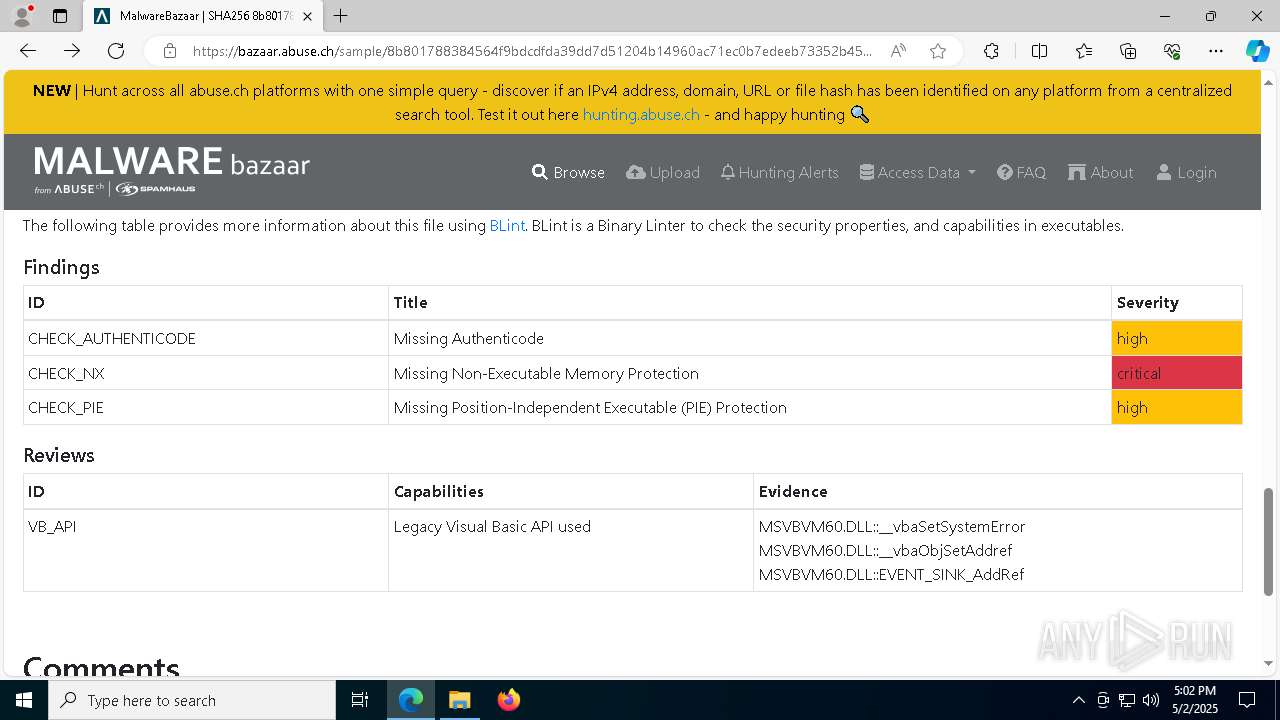Open browser Extensions menu
The image size is (1280, 720).
coord(991,51)
